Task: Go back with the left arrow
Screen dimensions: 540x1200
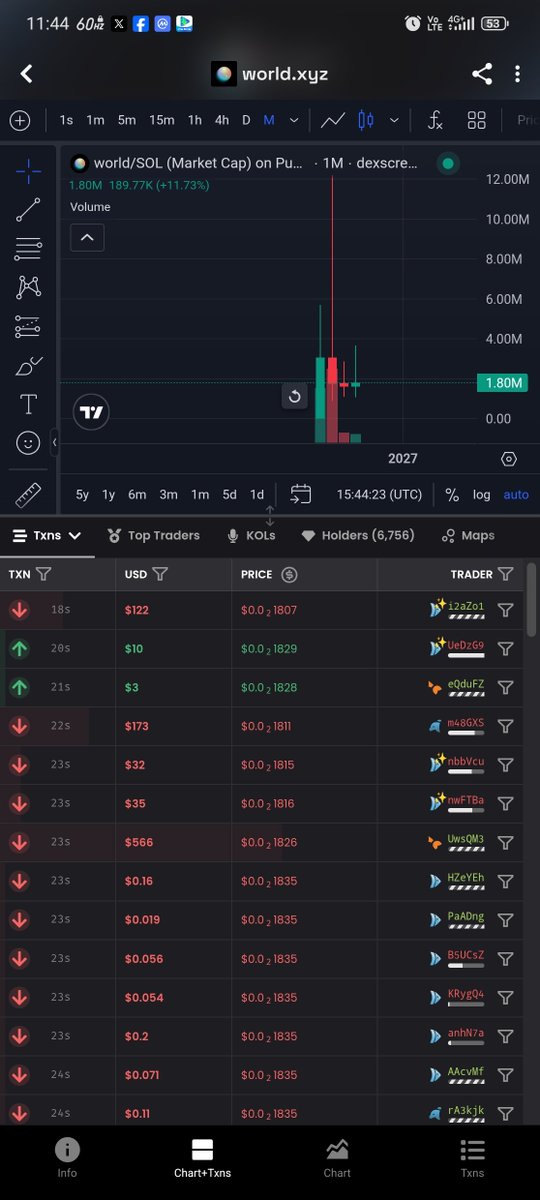Action: [x=27, y=74]
